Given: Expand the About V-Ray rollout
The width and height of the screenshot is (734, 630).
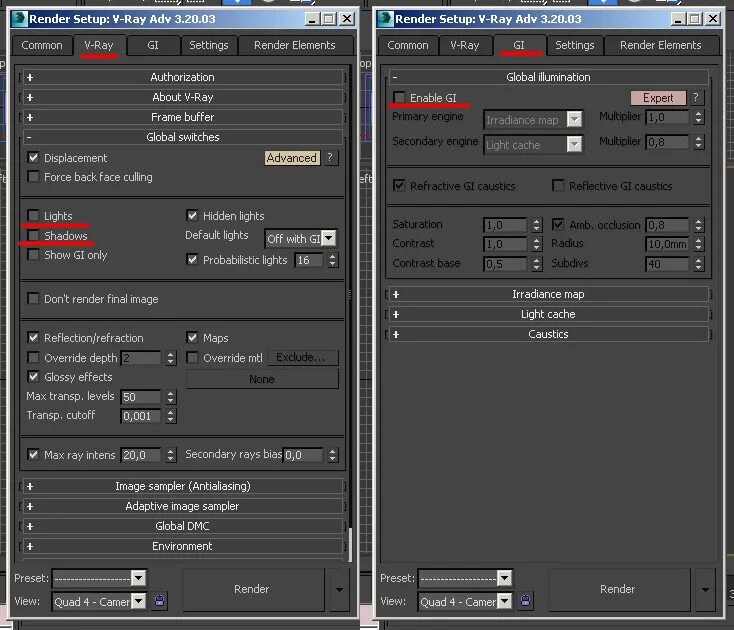Looking at the screenshot, I should pyautogui.click(x=183, y=97).
